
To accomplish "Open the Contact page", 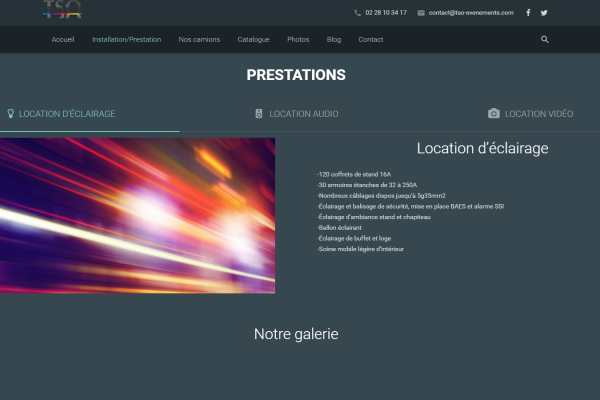I will (371, 39).
